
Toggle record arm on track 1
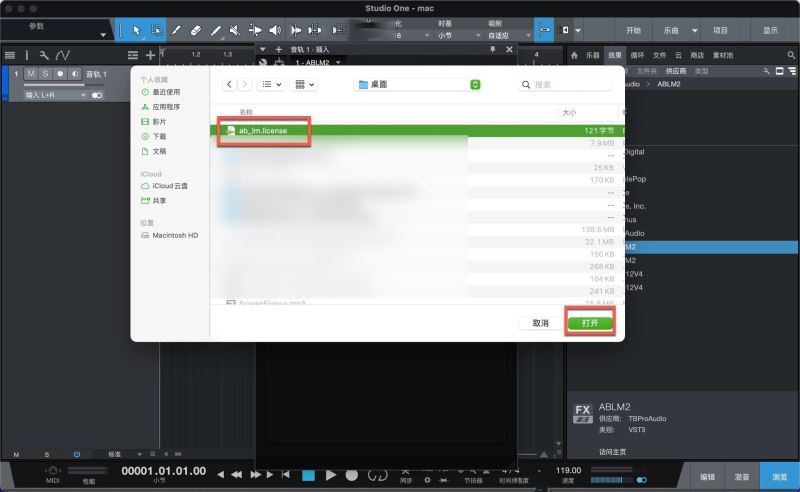click(x=60, y=74)
